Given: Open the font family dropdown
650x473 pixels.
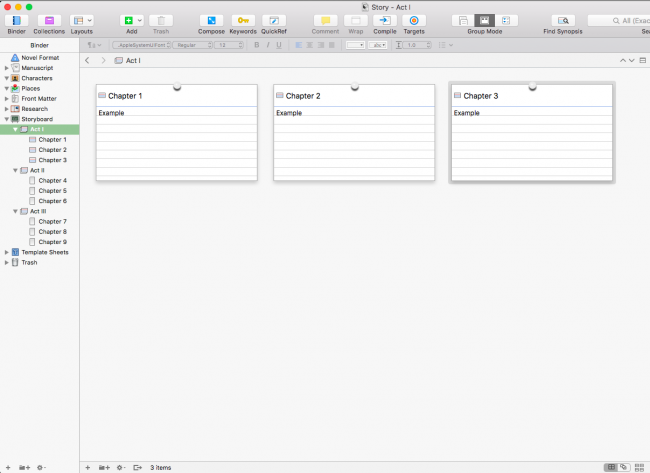Looking at the screenshot, I should [x=142, y=45].
